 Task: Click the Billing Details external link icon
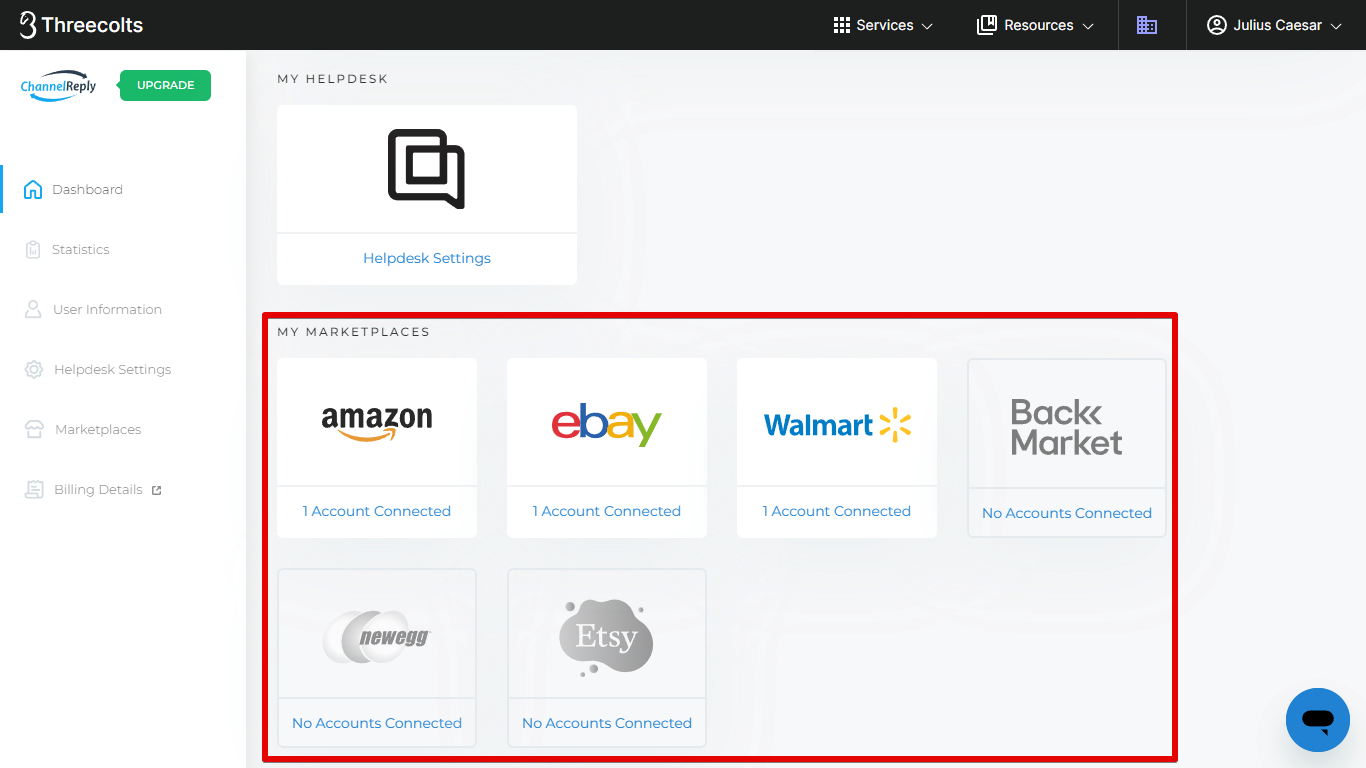click(156, 490)
